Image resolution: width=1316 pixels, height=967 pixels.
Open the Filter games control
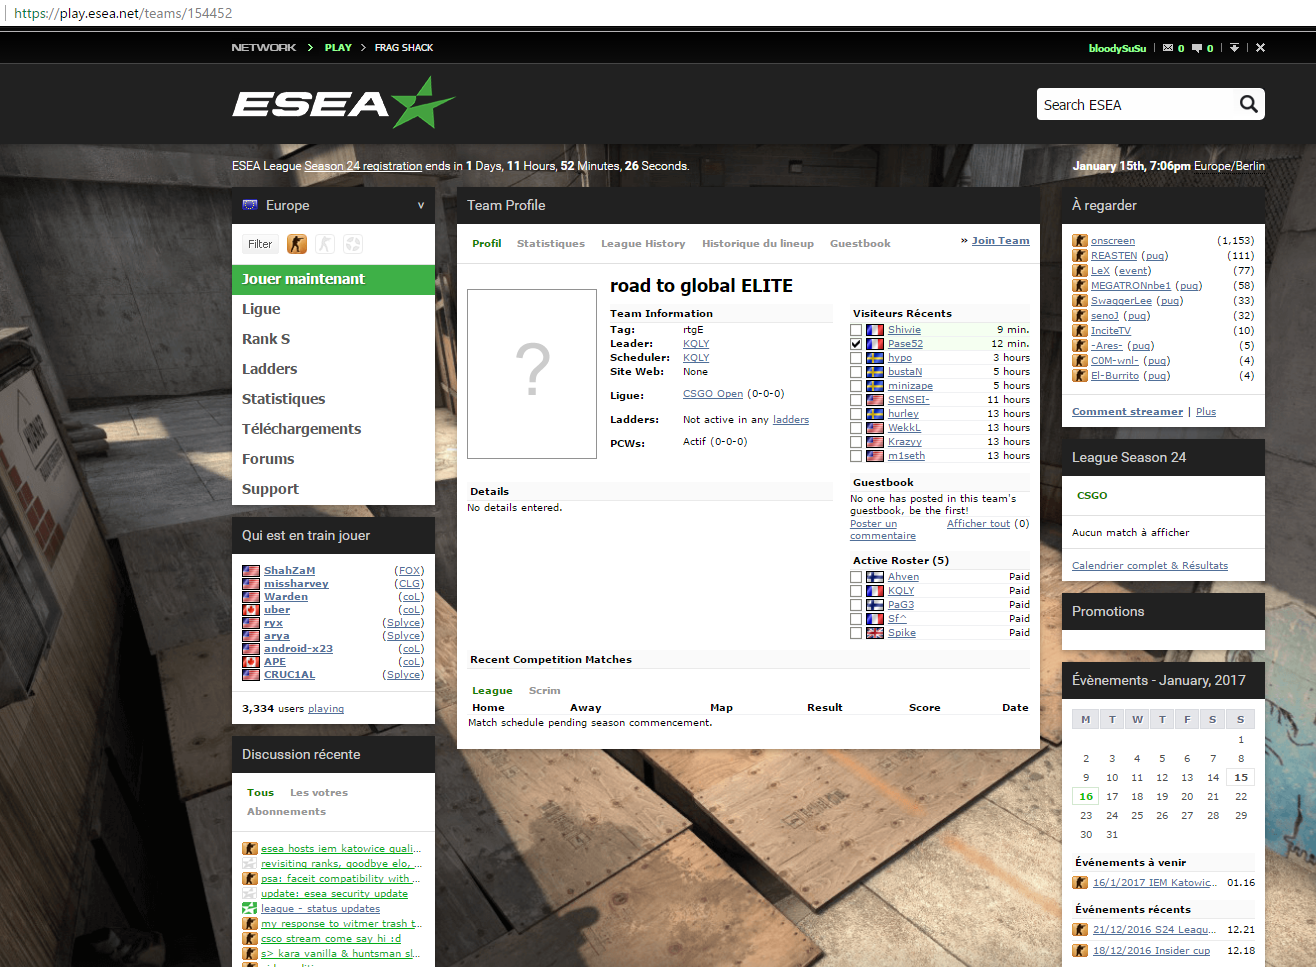click(x=260, y=244)
